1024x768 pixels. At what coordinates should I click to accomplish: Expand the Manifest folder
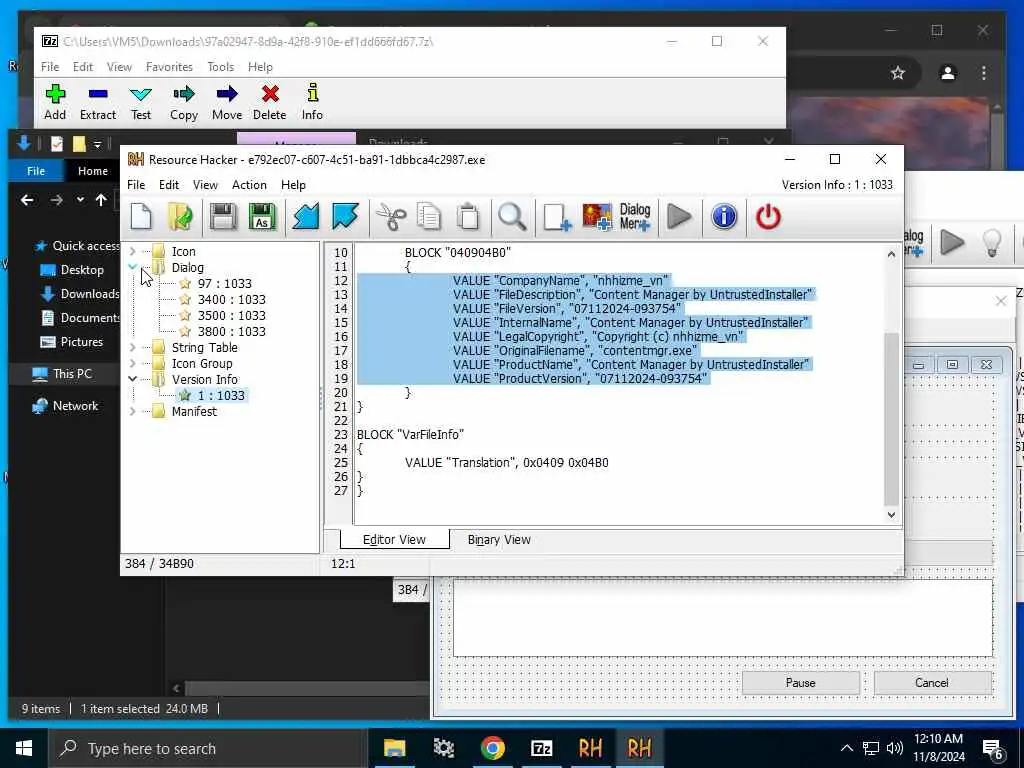pos(133,411)
